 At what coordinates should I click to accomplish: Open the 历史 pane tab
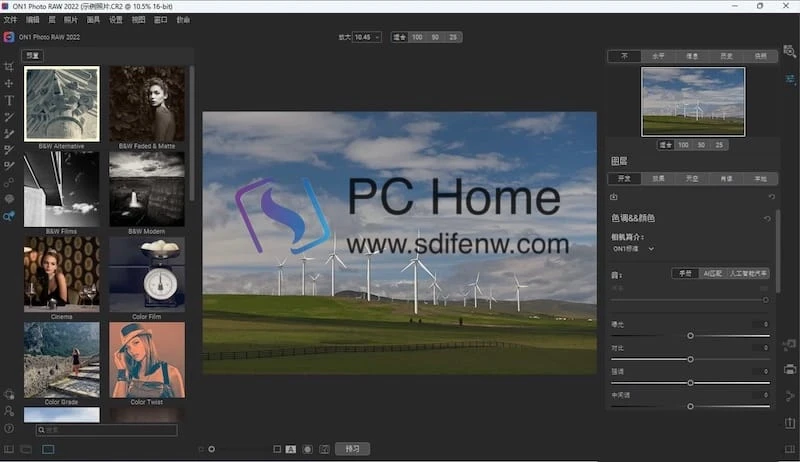click(x=727, y=56)
